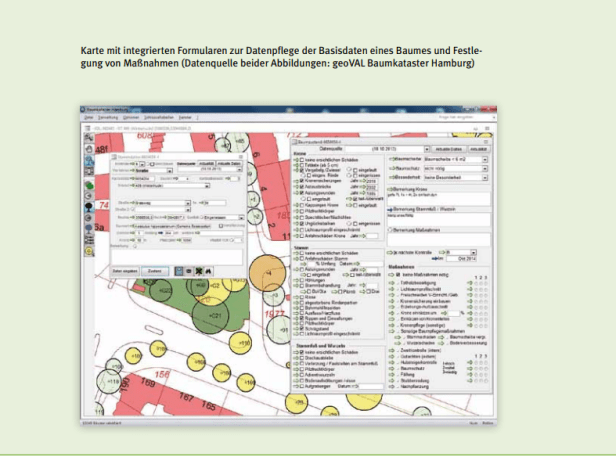The width and height of the screenshot is (616, 457).
Task: Click the Zustand button
Action: click(x=156, y=271)
